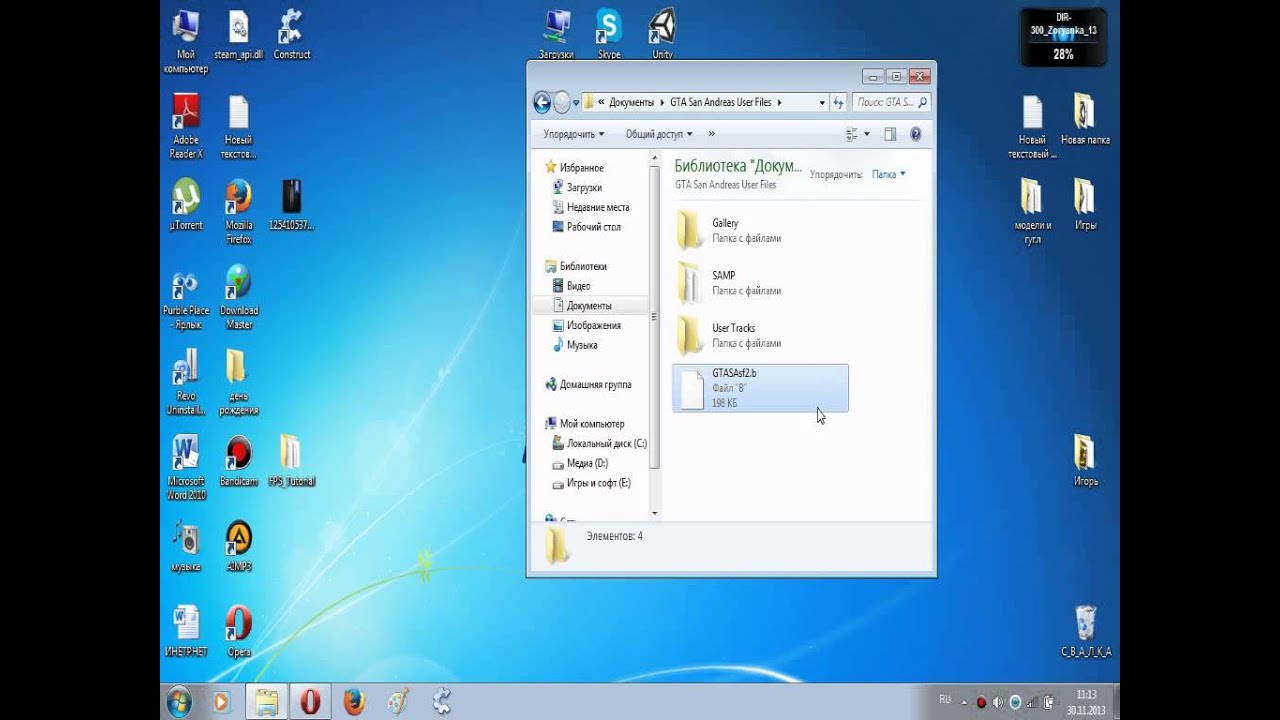The height and width of the screenshot is (720, 1280).
Task: Select Bandicam desktop shortcut
Action: tap(239, 461)
